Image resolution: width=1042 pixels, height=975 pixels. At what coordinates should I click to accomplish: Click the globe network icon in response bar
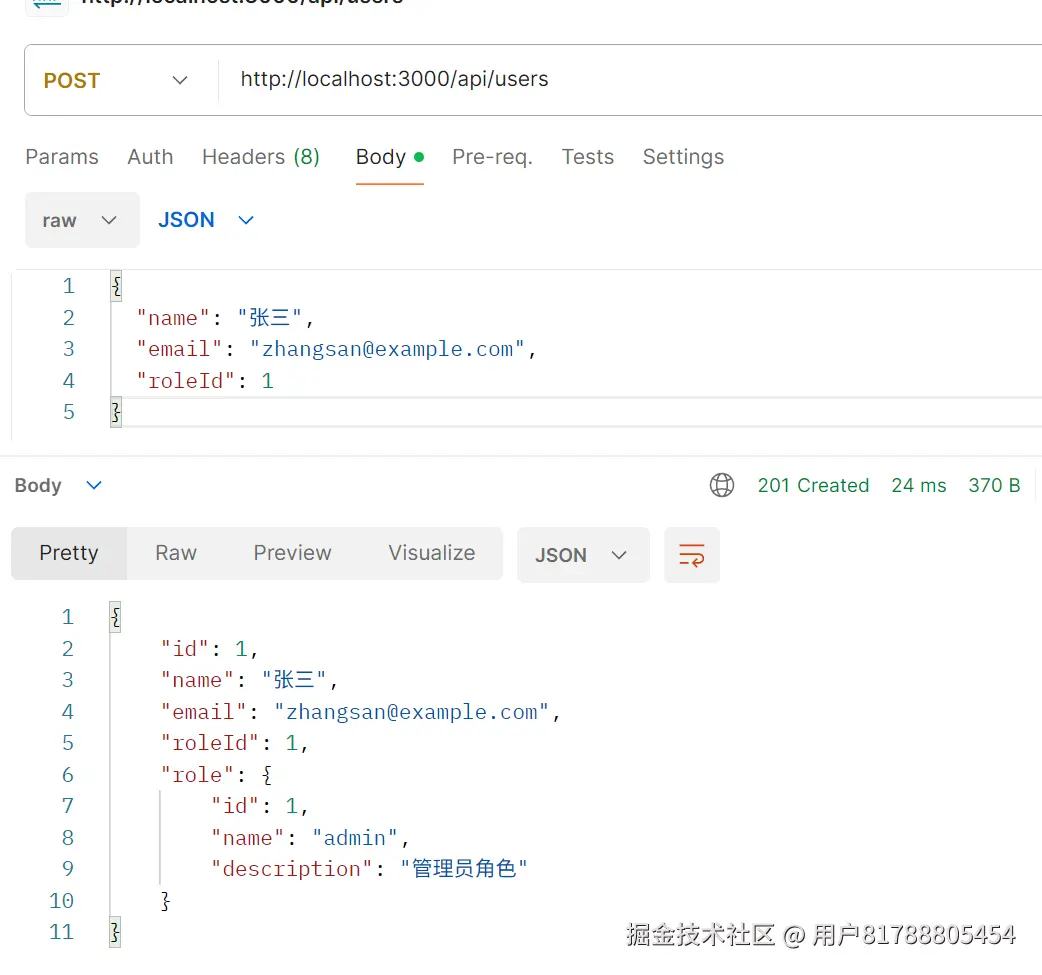tap(721, 486)
